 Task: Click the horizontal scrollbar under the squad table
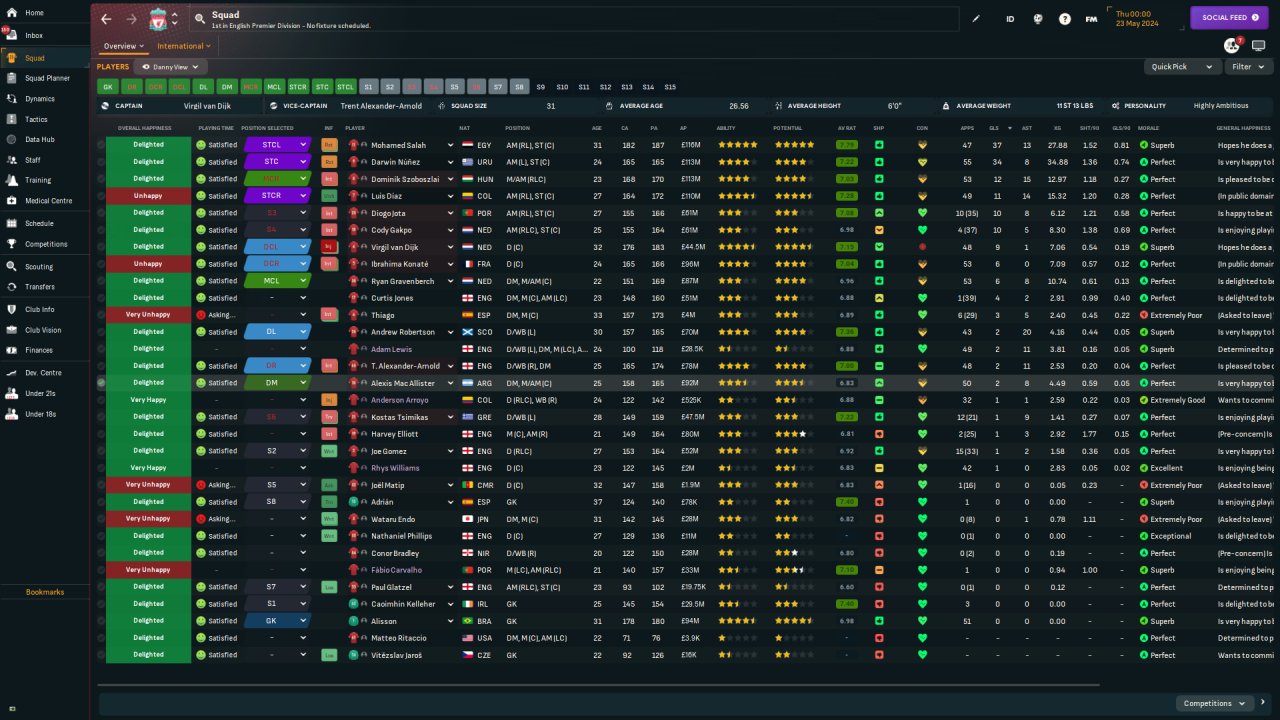(x=599, y=685)
